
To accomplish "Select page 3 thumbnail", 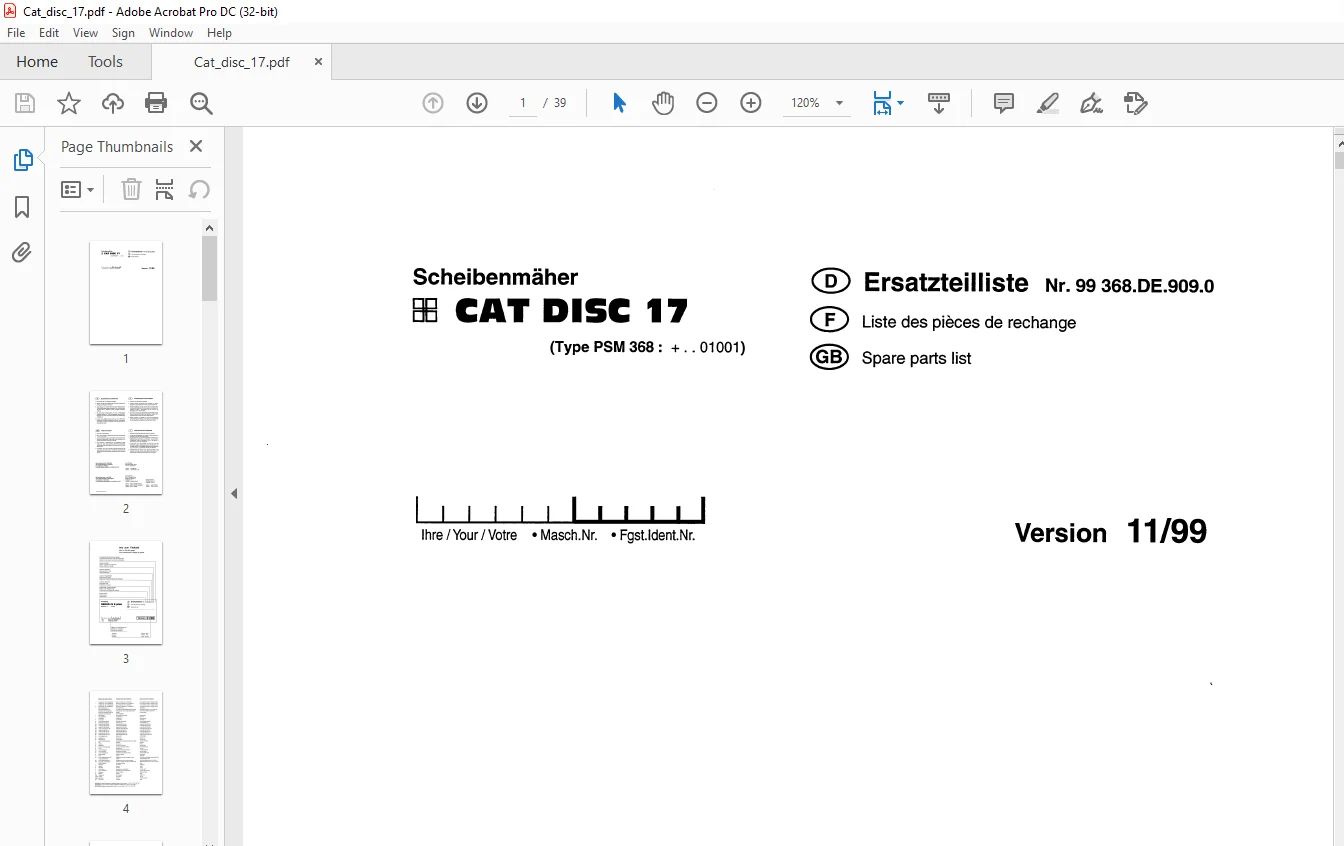I will 126,593.
